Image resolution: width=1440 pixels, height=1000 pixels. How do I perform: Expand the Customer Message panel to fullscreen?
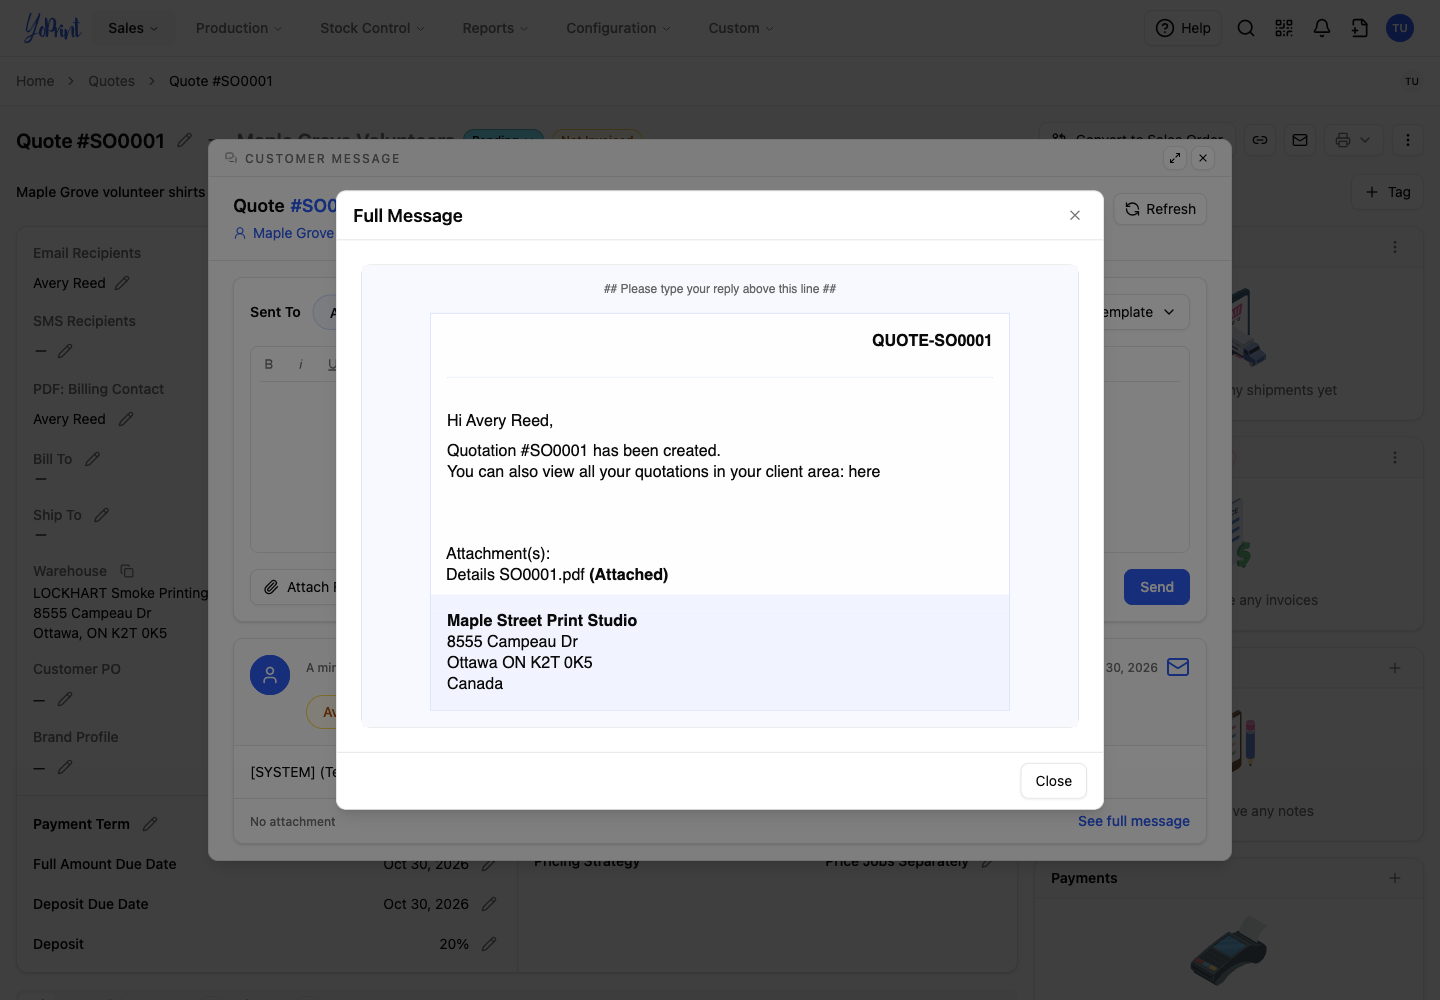(x=1175, y=158)
